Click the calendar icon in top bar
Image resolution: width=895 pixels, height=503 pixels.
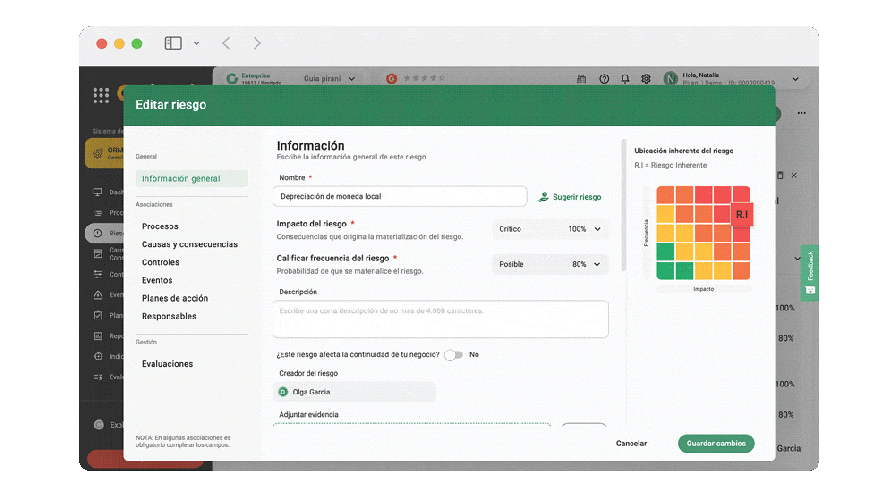[582, 79]
